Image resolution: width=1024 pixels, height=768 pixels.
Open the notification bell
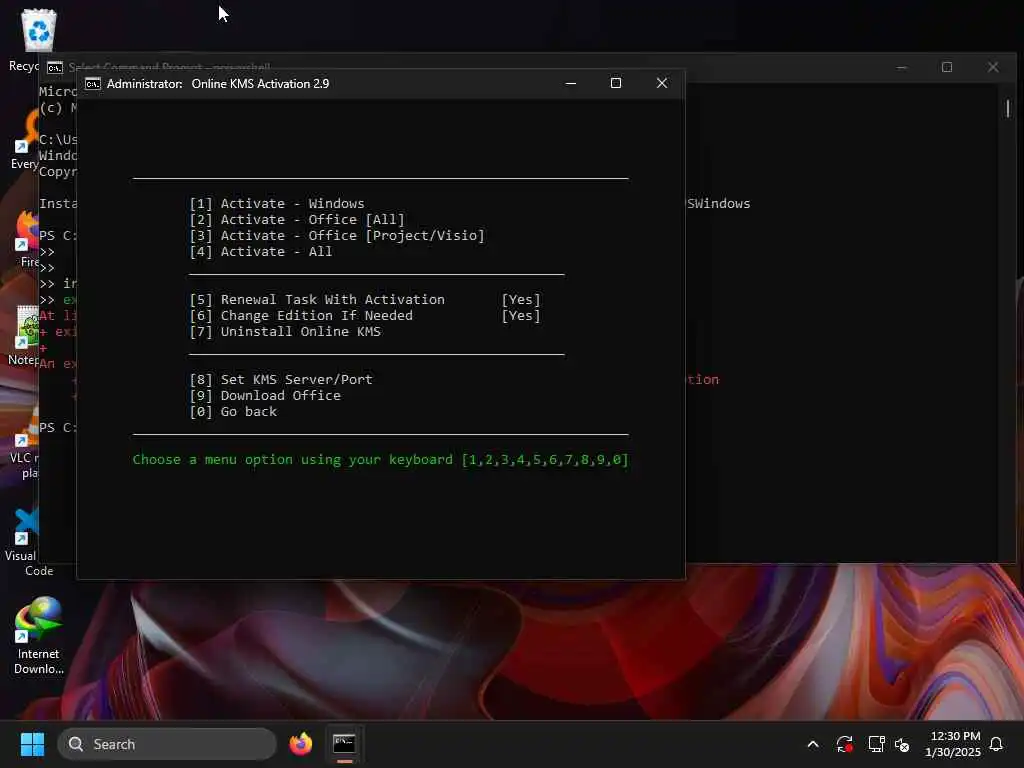pos(997,744)
